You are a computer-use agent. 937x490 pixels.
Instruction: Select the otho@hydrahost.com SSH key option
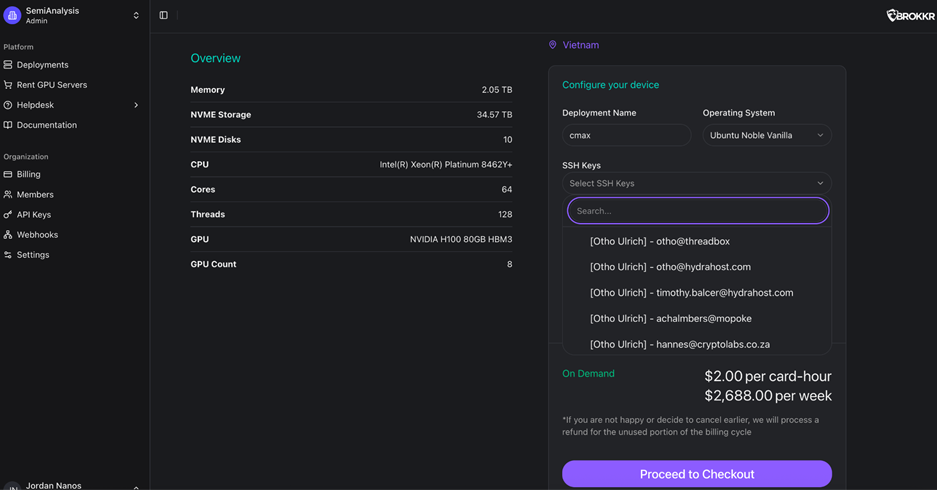pyautogui.click(x=670, y=267)
